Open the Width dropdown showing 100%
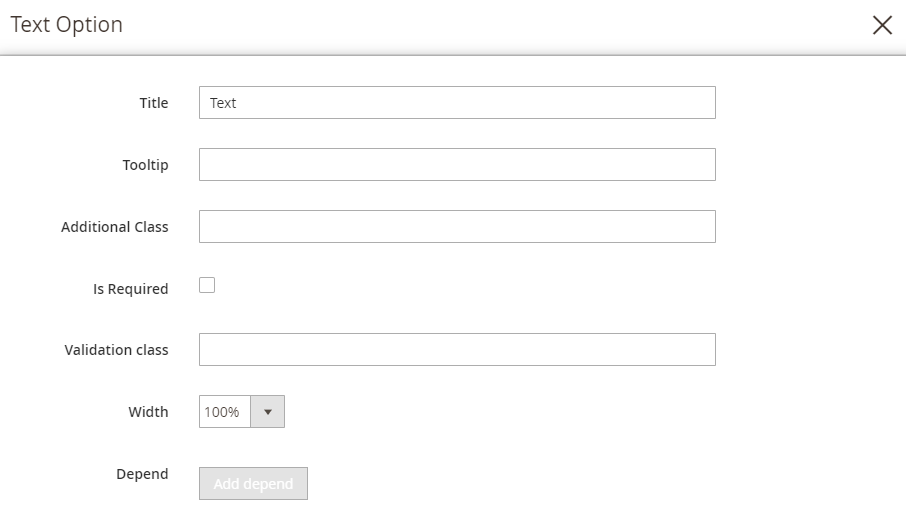Image resolution: width=906 pixels, height=511 pixels. 225,412
